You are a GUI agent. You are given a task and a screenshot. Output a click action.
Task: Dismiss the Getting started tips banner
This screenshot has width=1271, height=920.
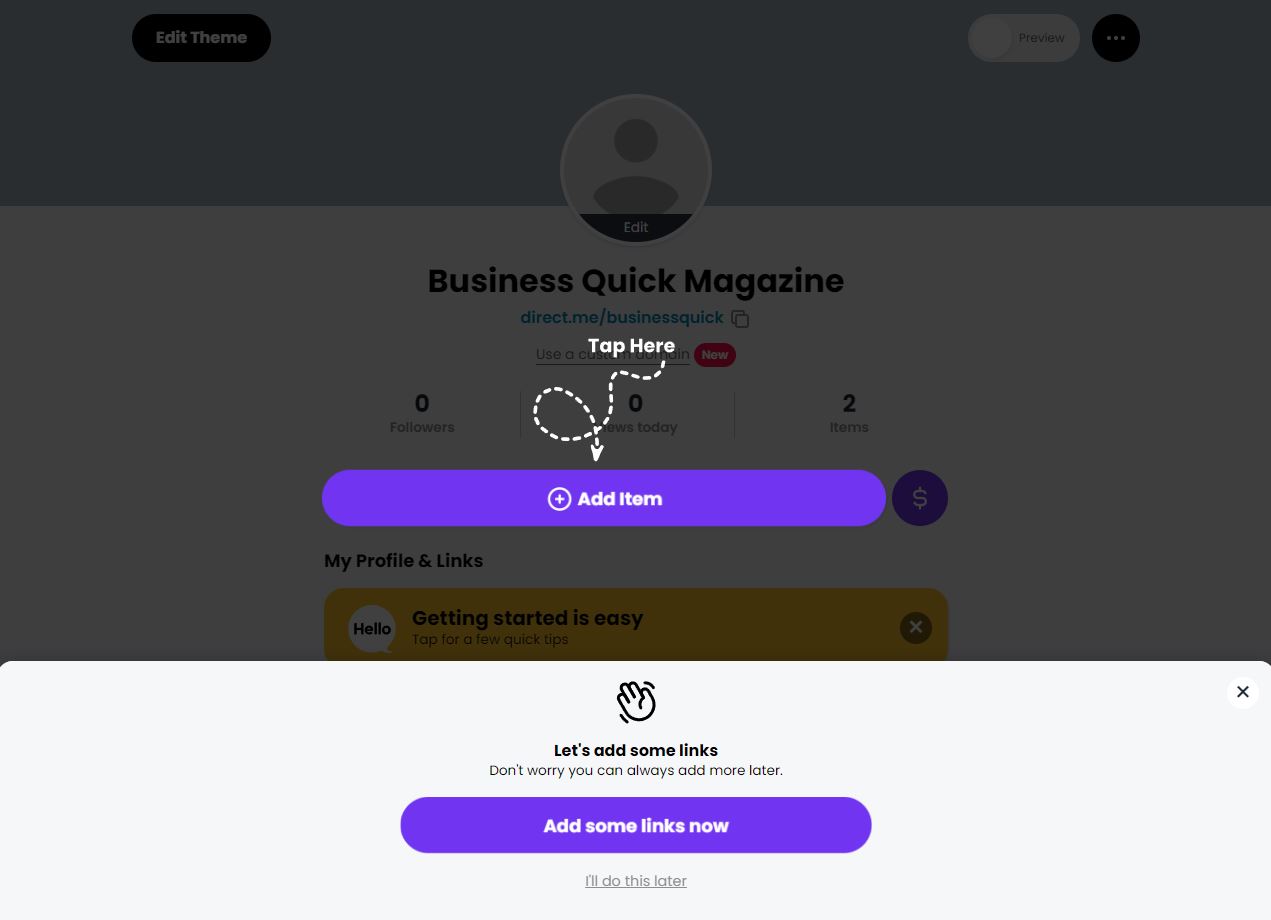click(x=915, y=628)
